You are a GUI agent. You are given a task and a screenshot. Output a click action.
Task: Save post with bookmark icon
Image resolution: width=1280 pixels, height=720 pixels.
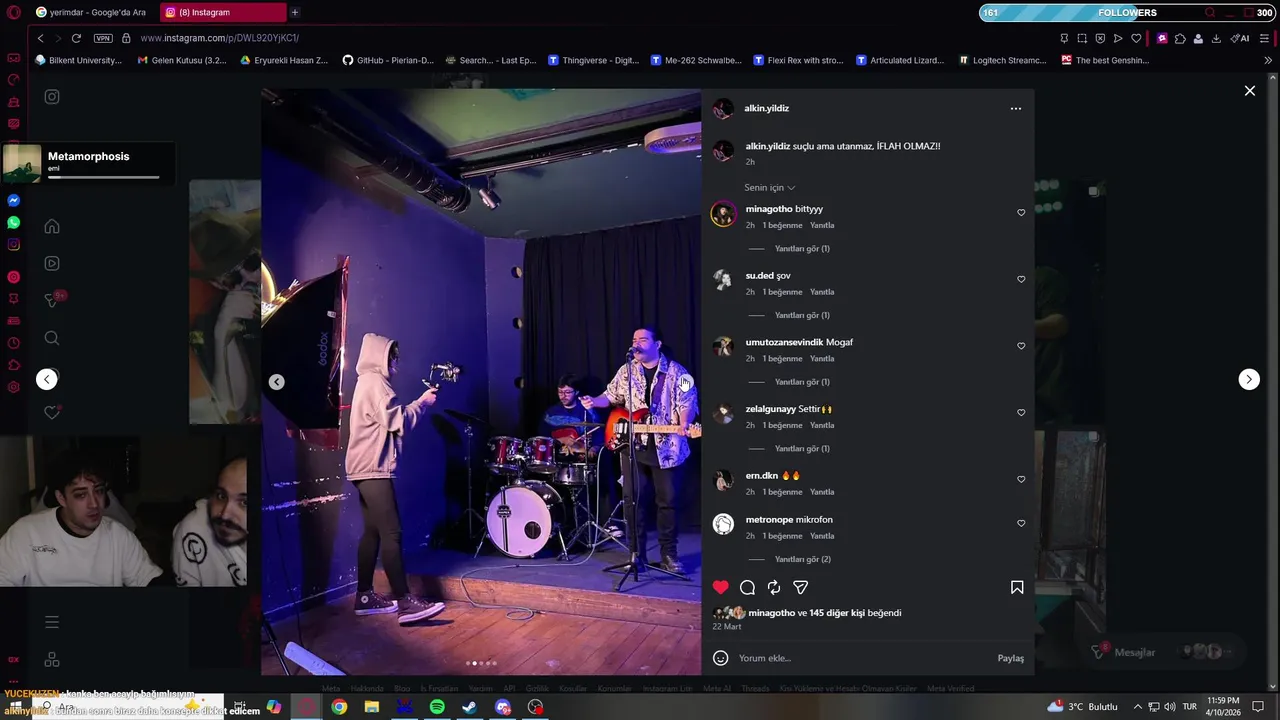coord(1017,587)
